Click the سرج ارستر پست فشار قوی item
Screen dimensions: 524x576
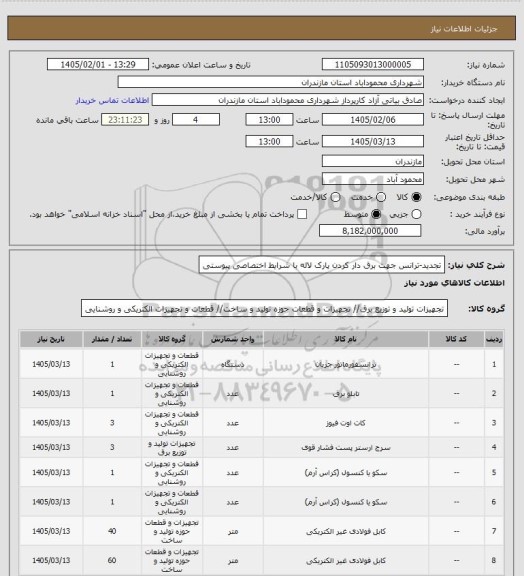point(346,448)
